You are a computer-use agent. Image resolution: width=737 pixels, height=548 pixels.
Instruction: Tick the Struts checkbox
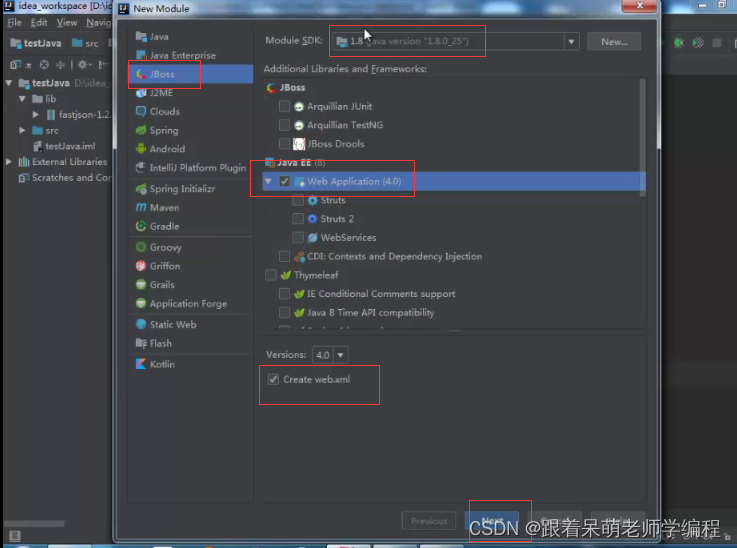point(298,200)
